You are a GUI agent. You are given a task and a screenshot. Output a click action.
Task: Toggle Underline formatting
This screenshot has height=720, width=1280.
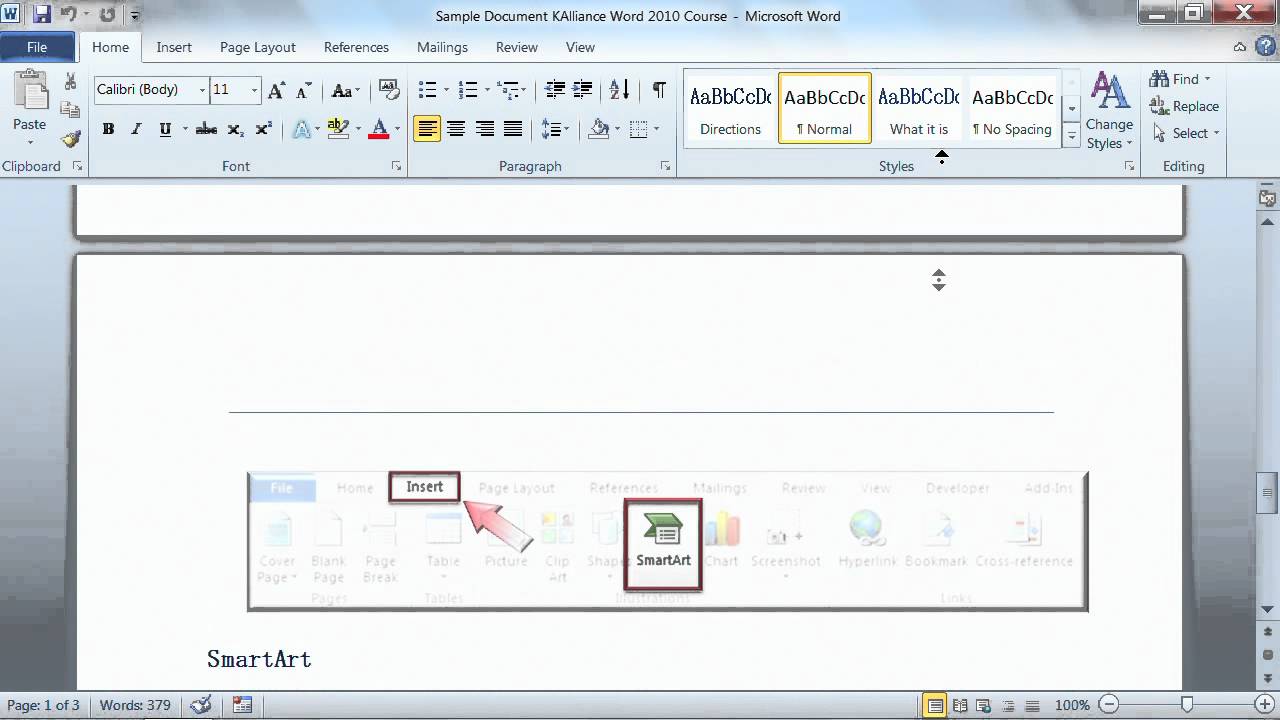coord(165,129)
